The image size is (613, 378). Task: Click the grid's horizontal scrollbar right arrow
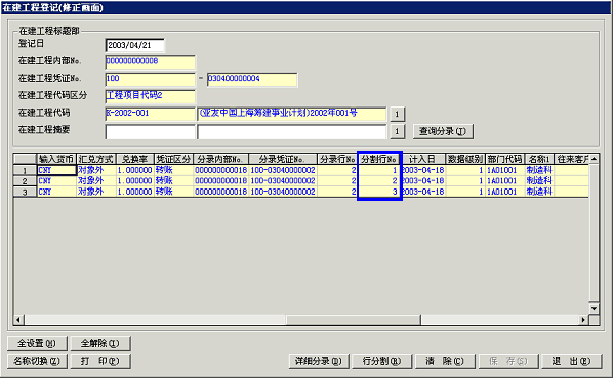[x=583, y=320]
